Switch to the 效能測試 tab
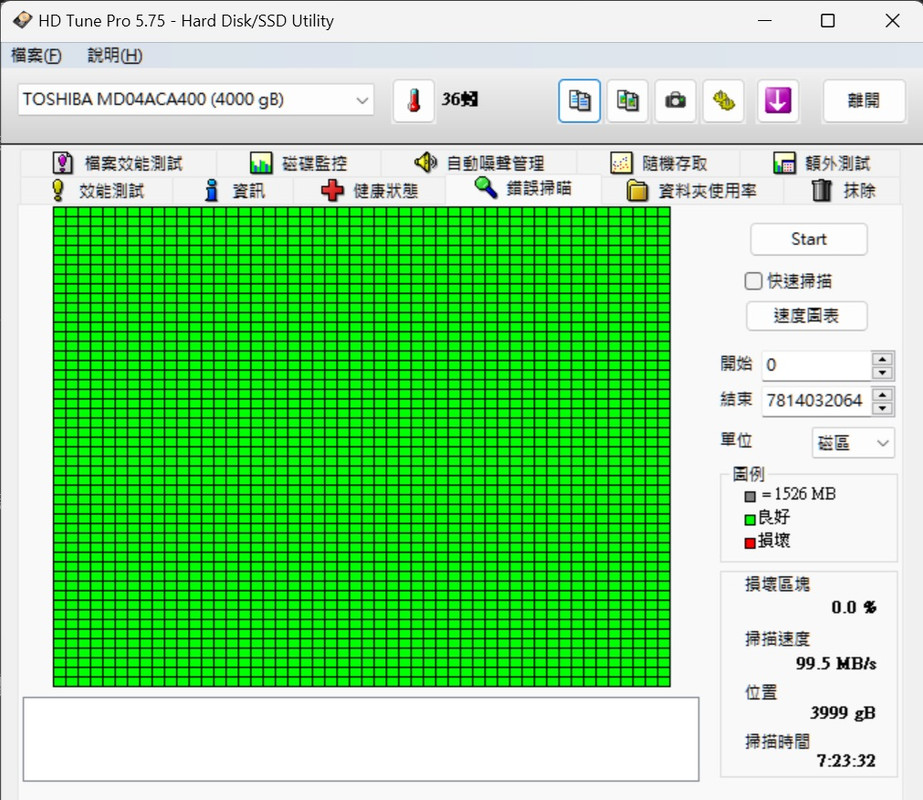923x800 pixels. (97, 190)
